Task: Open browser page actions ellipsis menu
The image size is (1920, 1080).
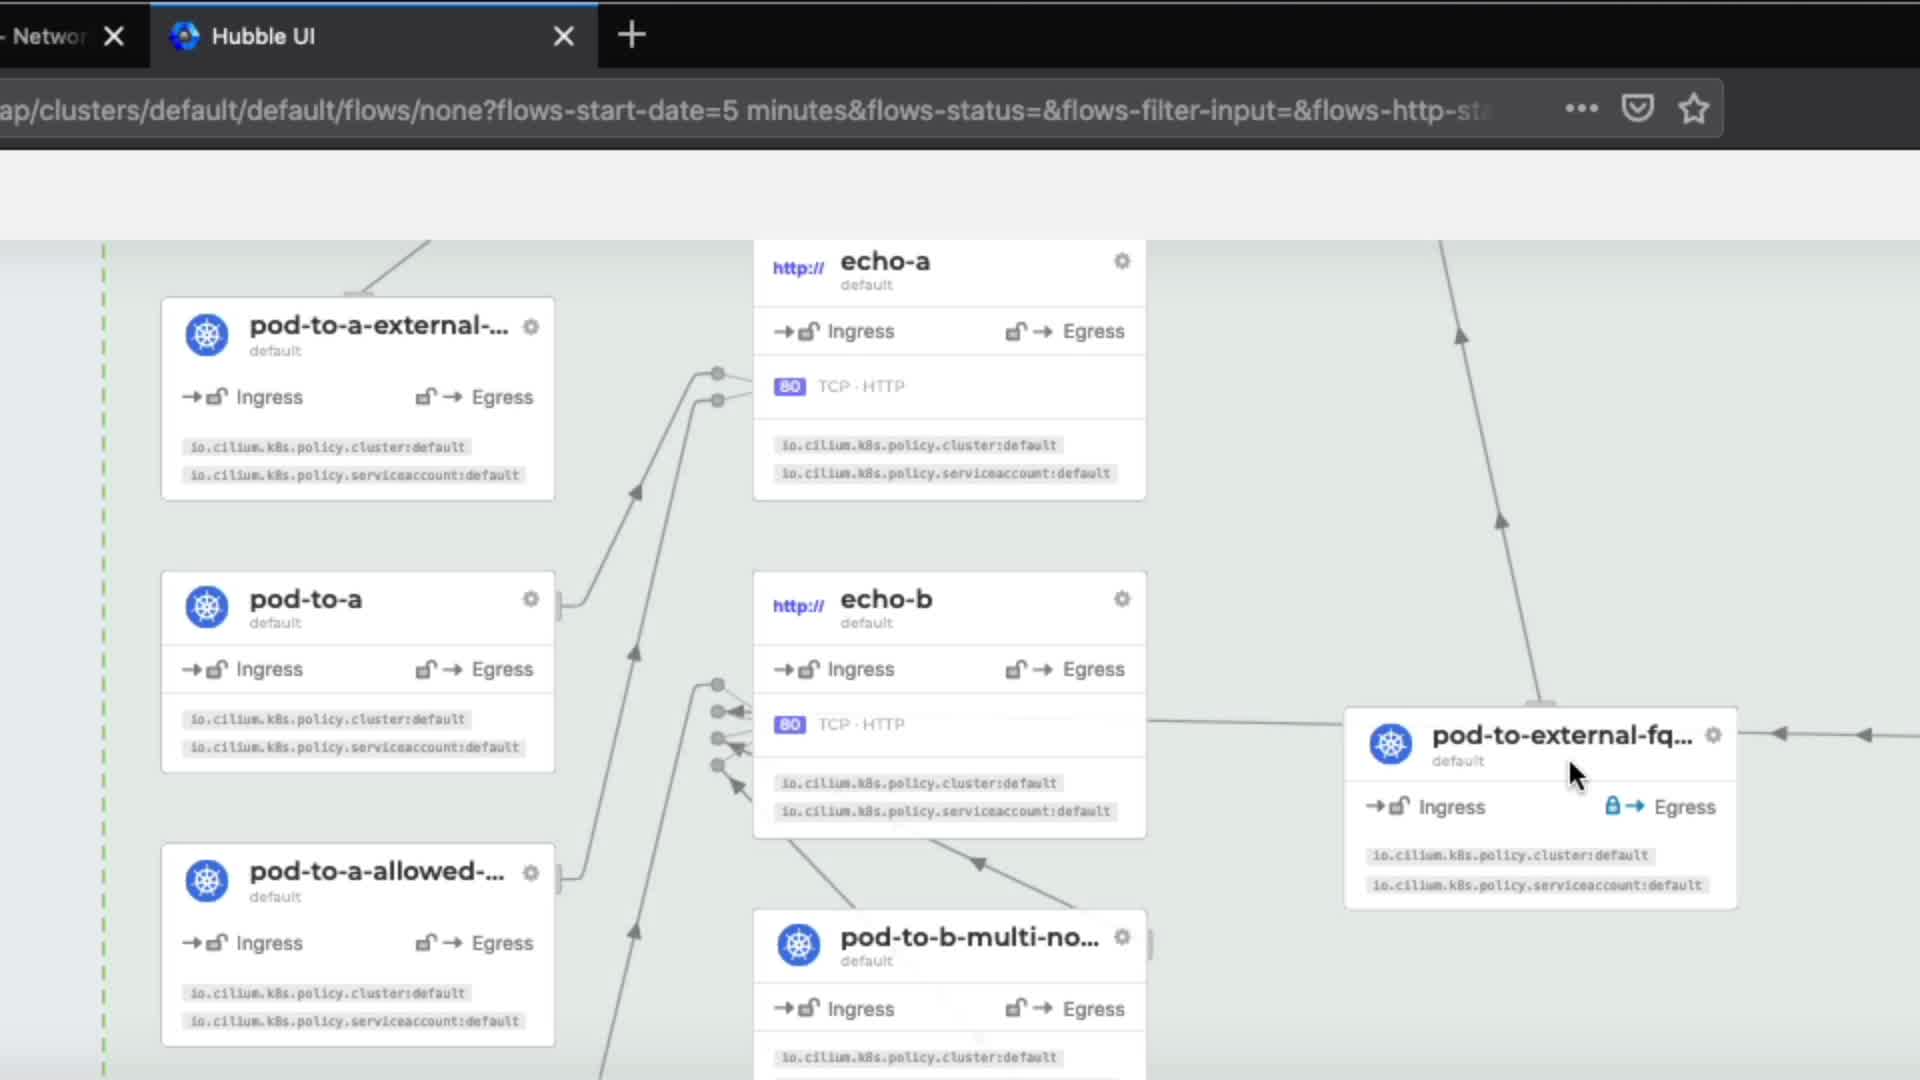Action: pos(1581,108)
